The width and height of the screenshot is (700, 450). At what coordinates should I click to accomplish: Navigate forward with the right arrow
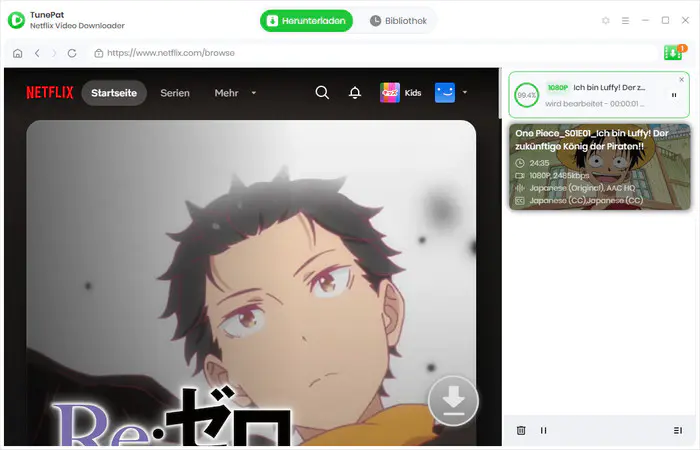54,53
